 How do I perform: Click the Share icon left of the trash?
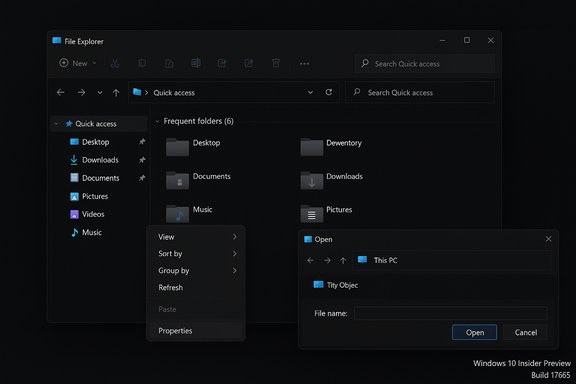(x=249, y=64)
